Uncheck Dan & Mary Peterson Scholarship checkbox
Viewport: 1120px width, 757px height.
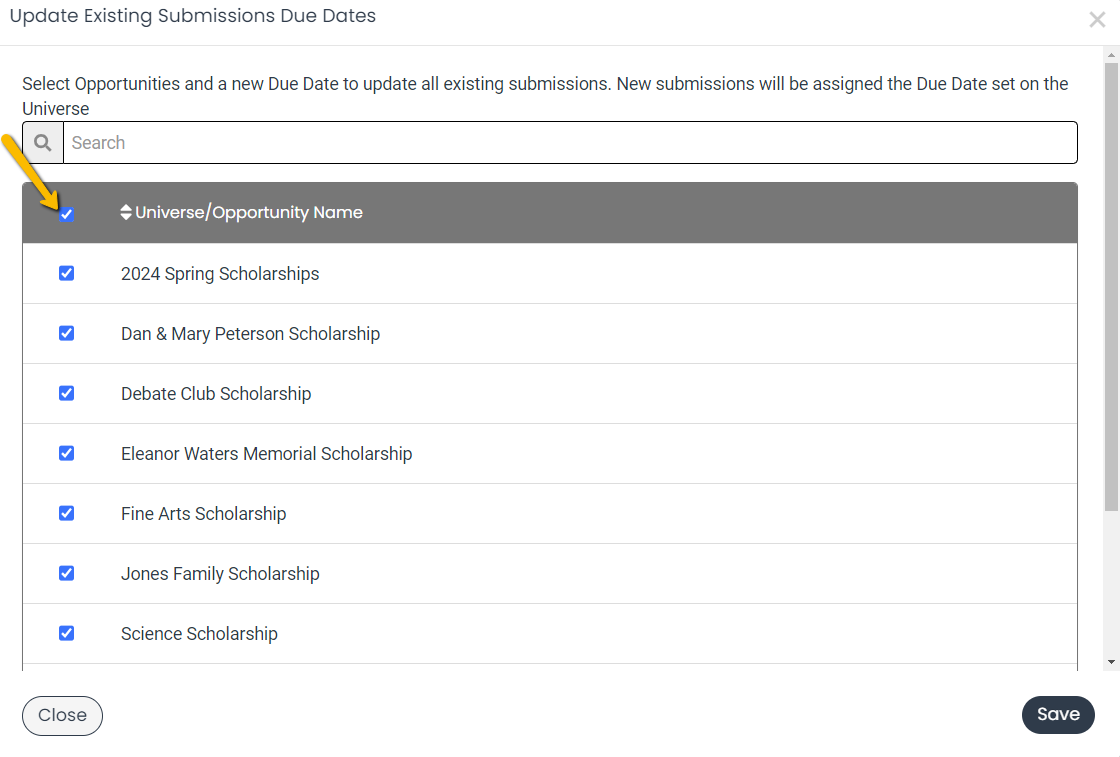point(66,334)
